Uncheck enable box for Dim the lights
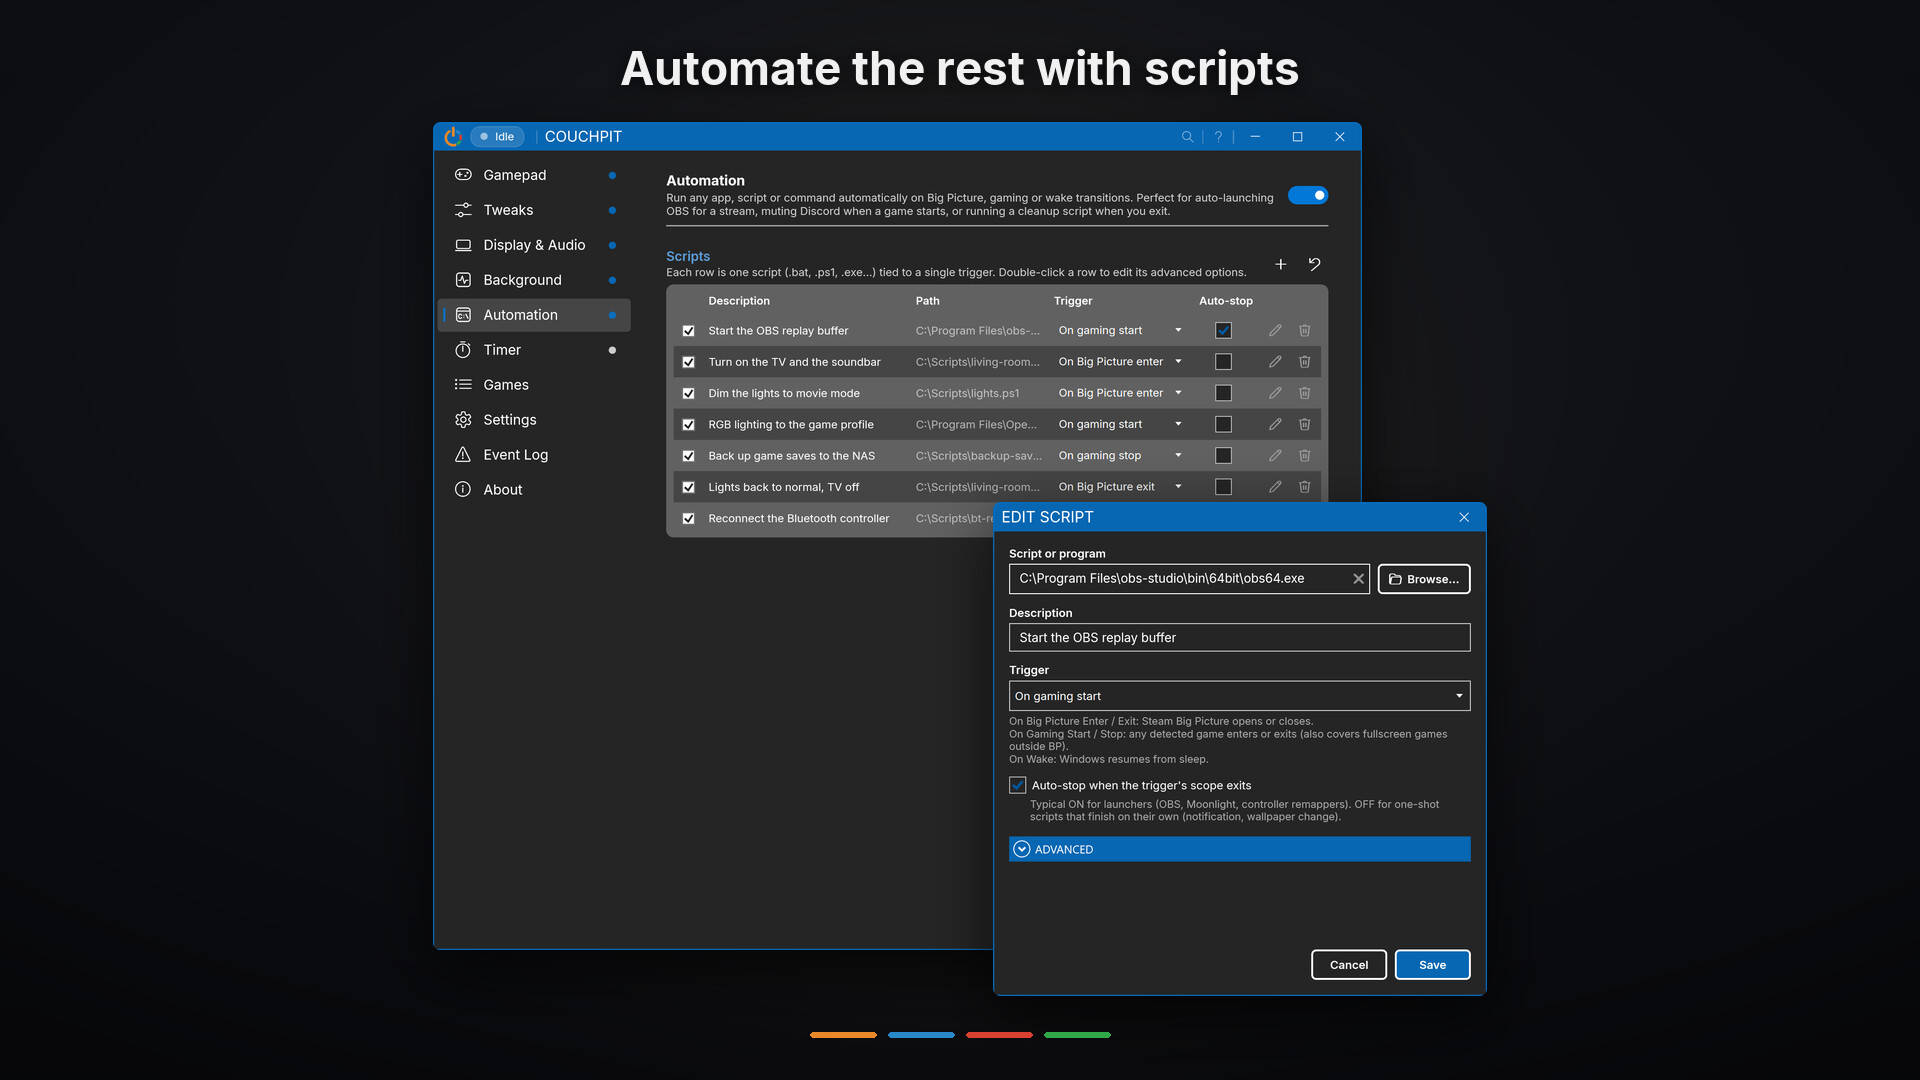Image resolution: width=1920 pixels, height=1080 pixels. (688, 394)
